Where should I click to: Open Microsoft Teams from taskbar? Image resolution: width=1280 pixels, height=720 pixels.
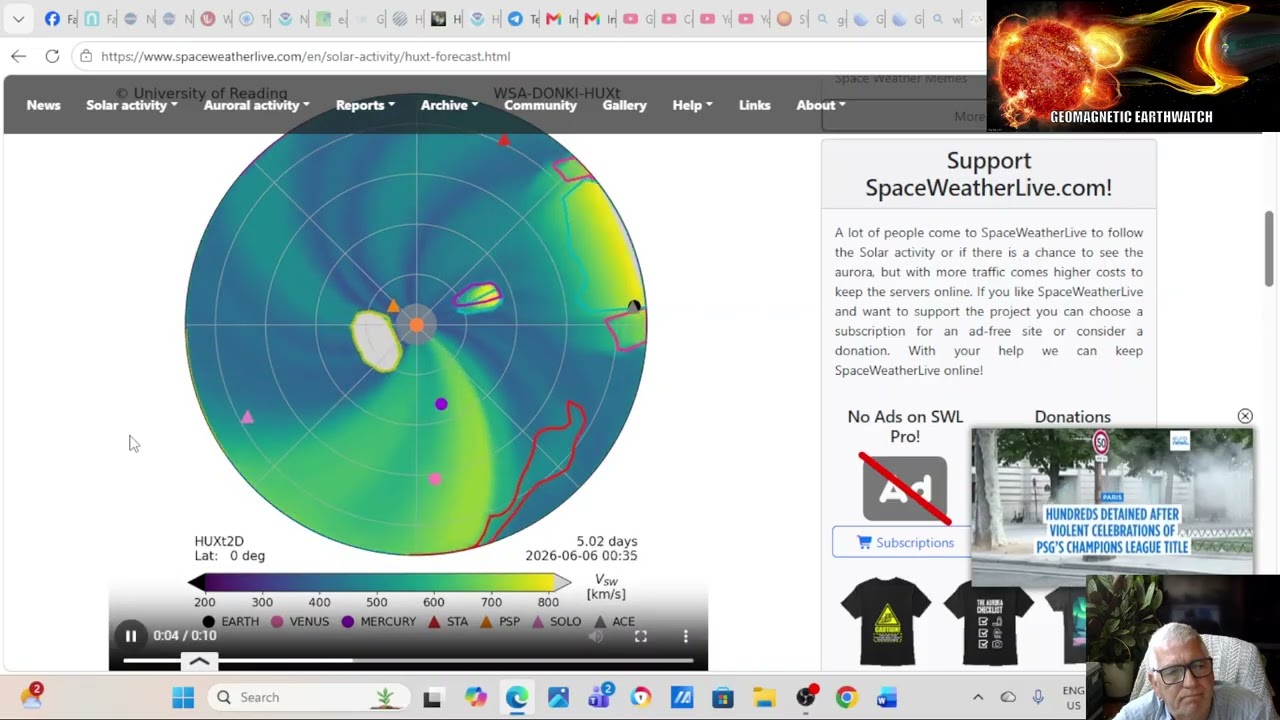click(x=599, y=697)
